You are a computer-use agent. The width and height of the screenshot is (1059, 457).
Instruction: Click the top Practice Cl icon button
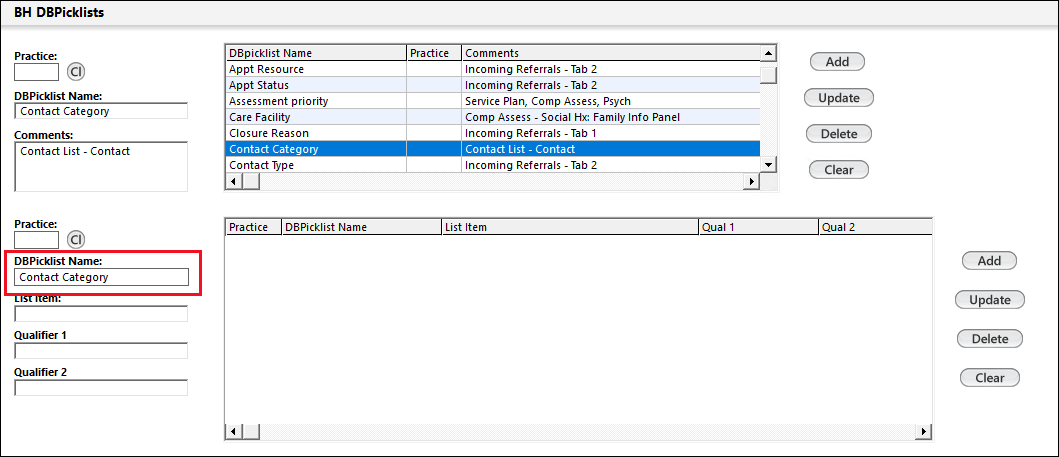(x=76, y=72)
